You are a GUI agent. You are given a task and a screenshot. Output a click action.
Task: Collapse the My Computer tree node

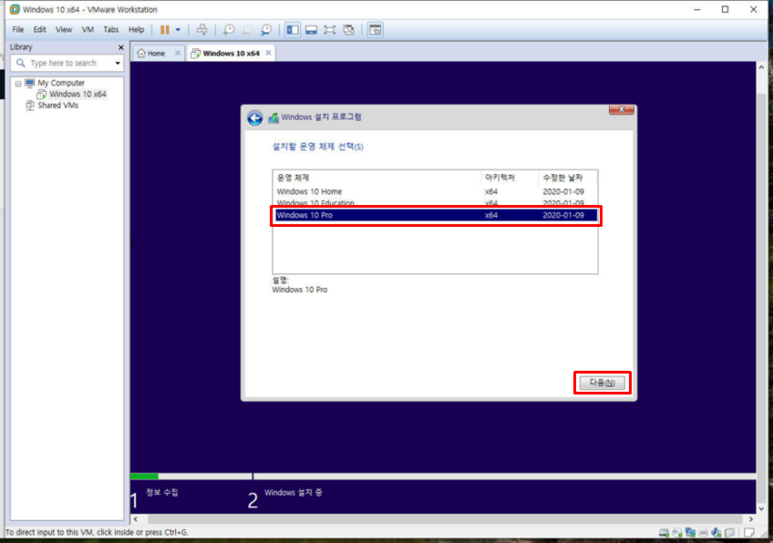(18, 83)
